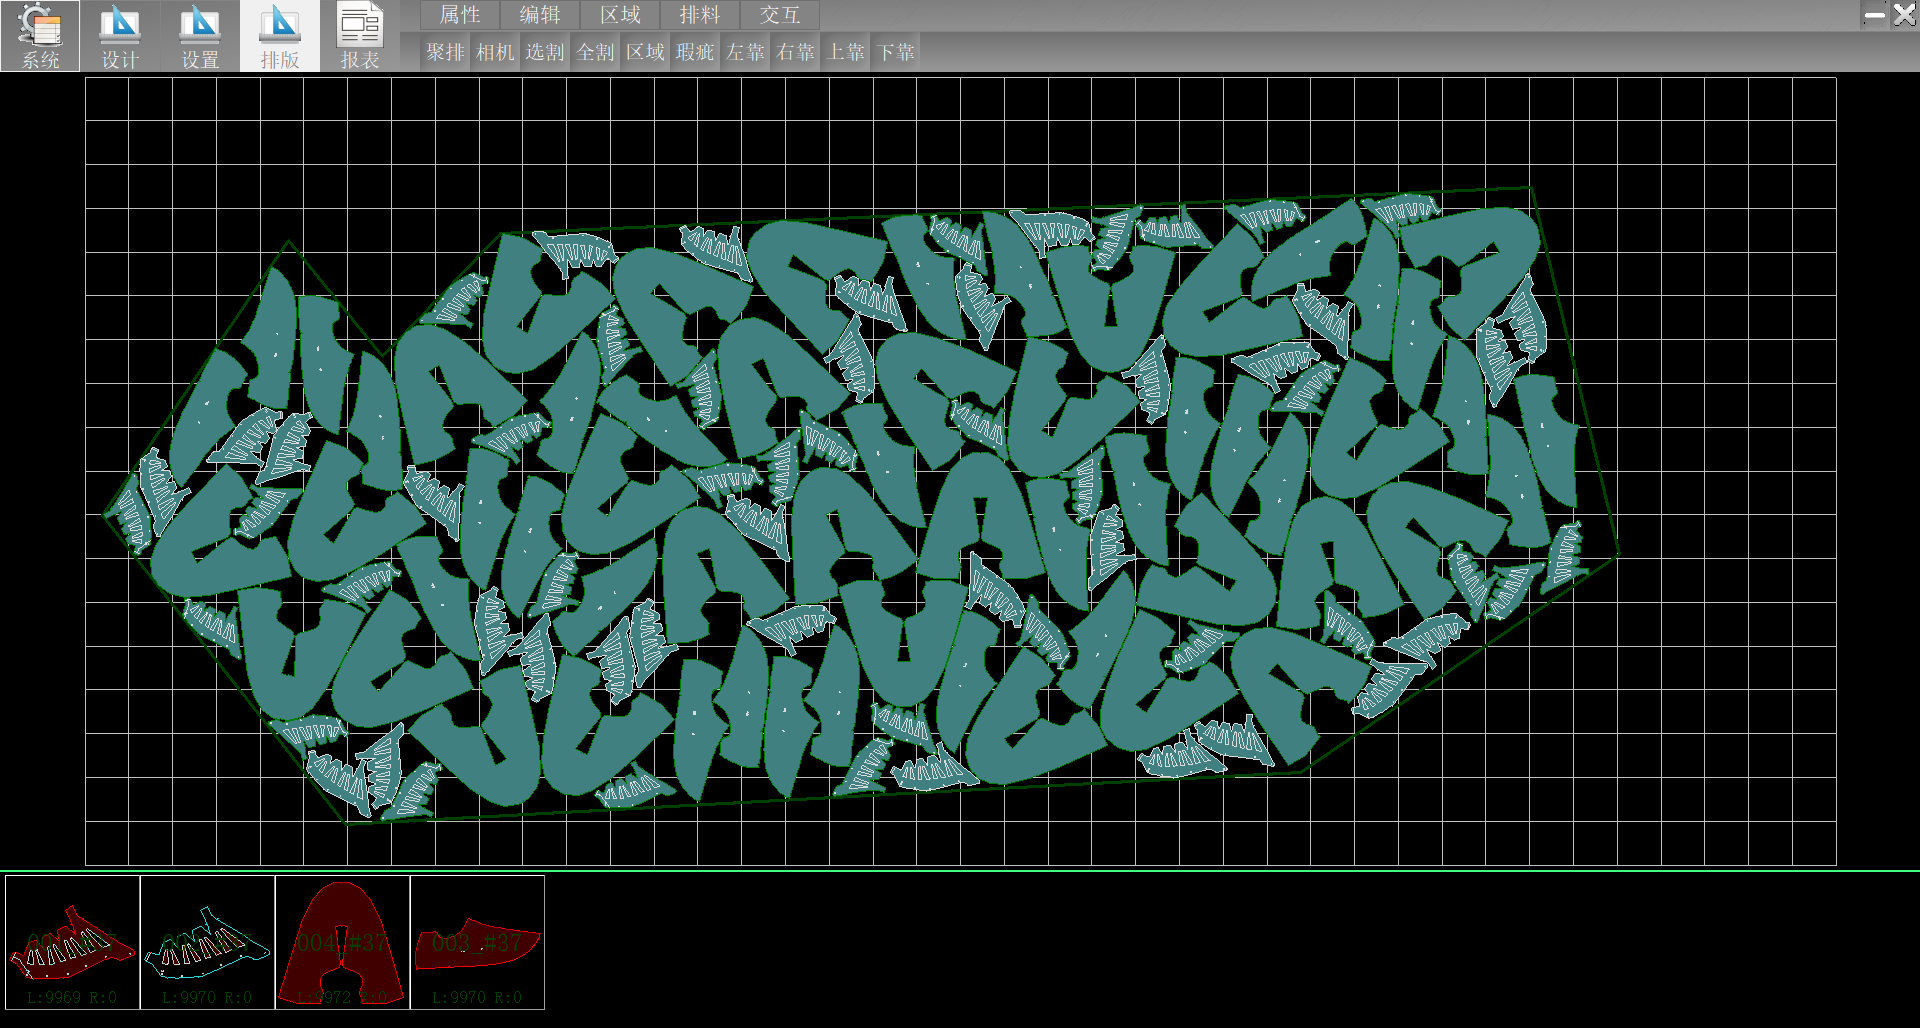The image size is (1920, 1028).
Task: Click the 设计 design icon
Action: click(x=120, y=36)
